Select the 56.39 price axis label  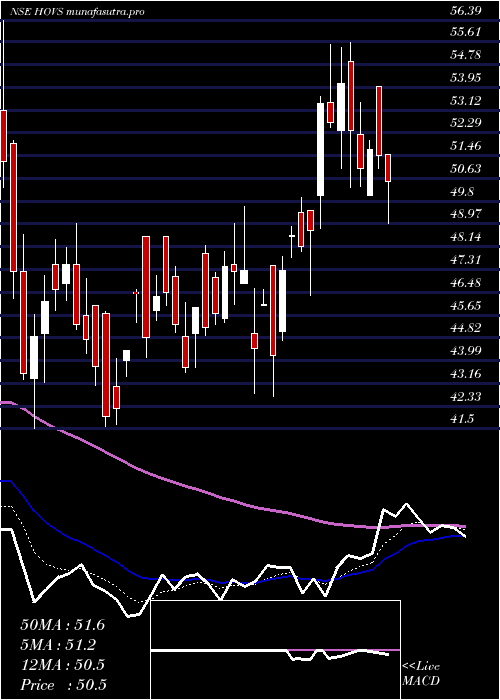pos(466,11)
